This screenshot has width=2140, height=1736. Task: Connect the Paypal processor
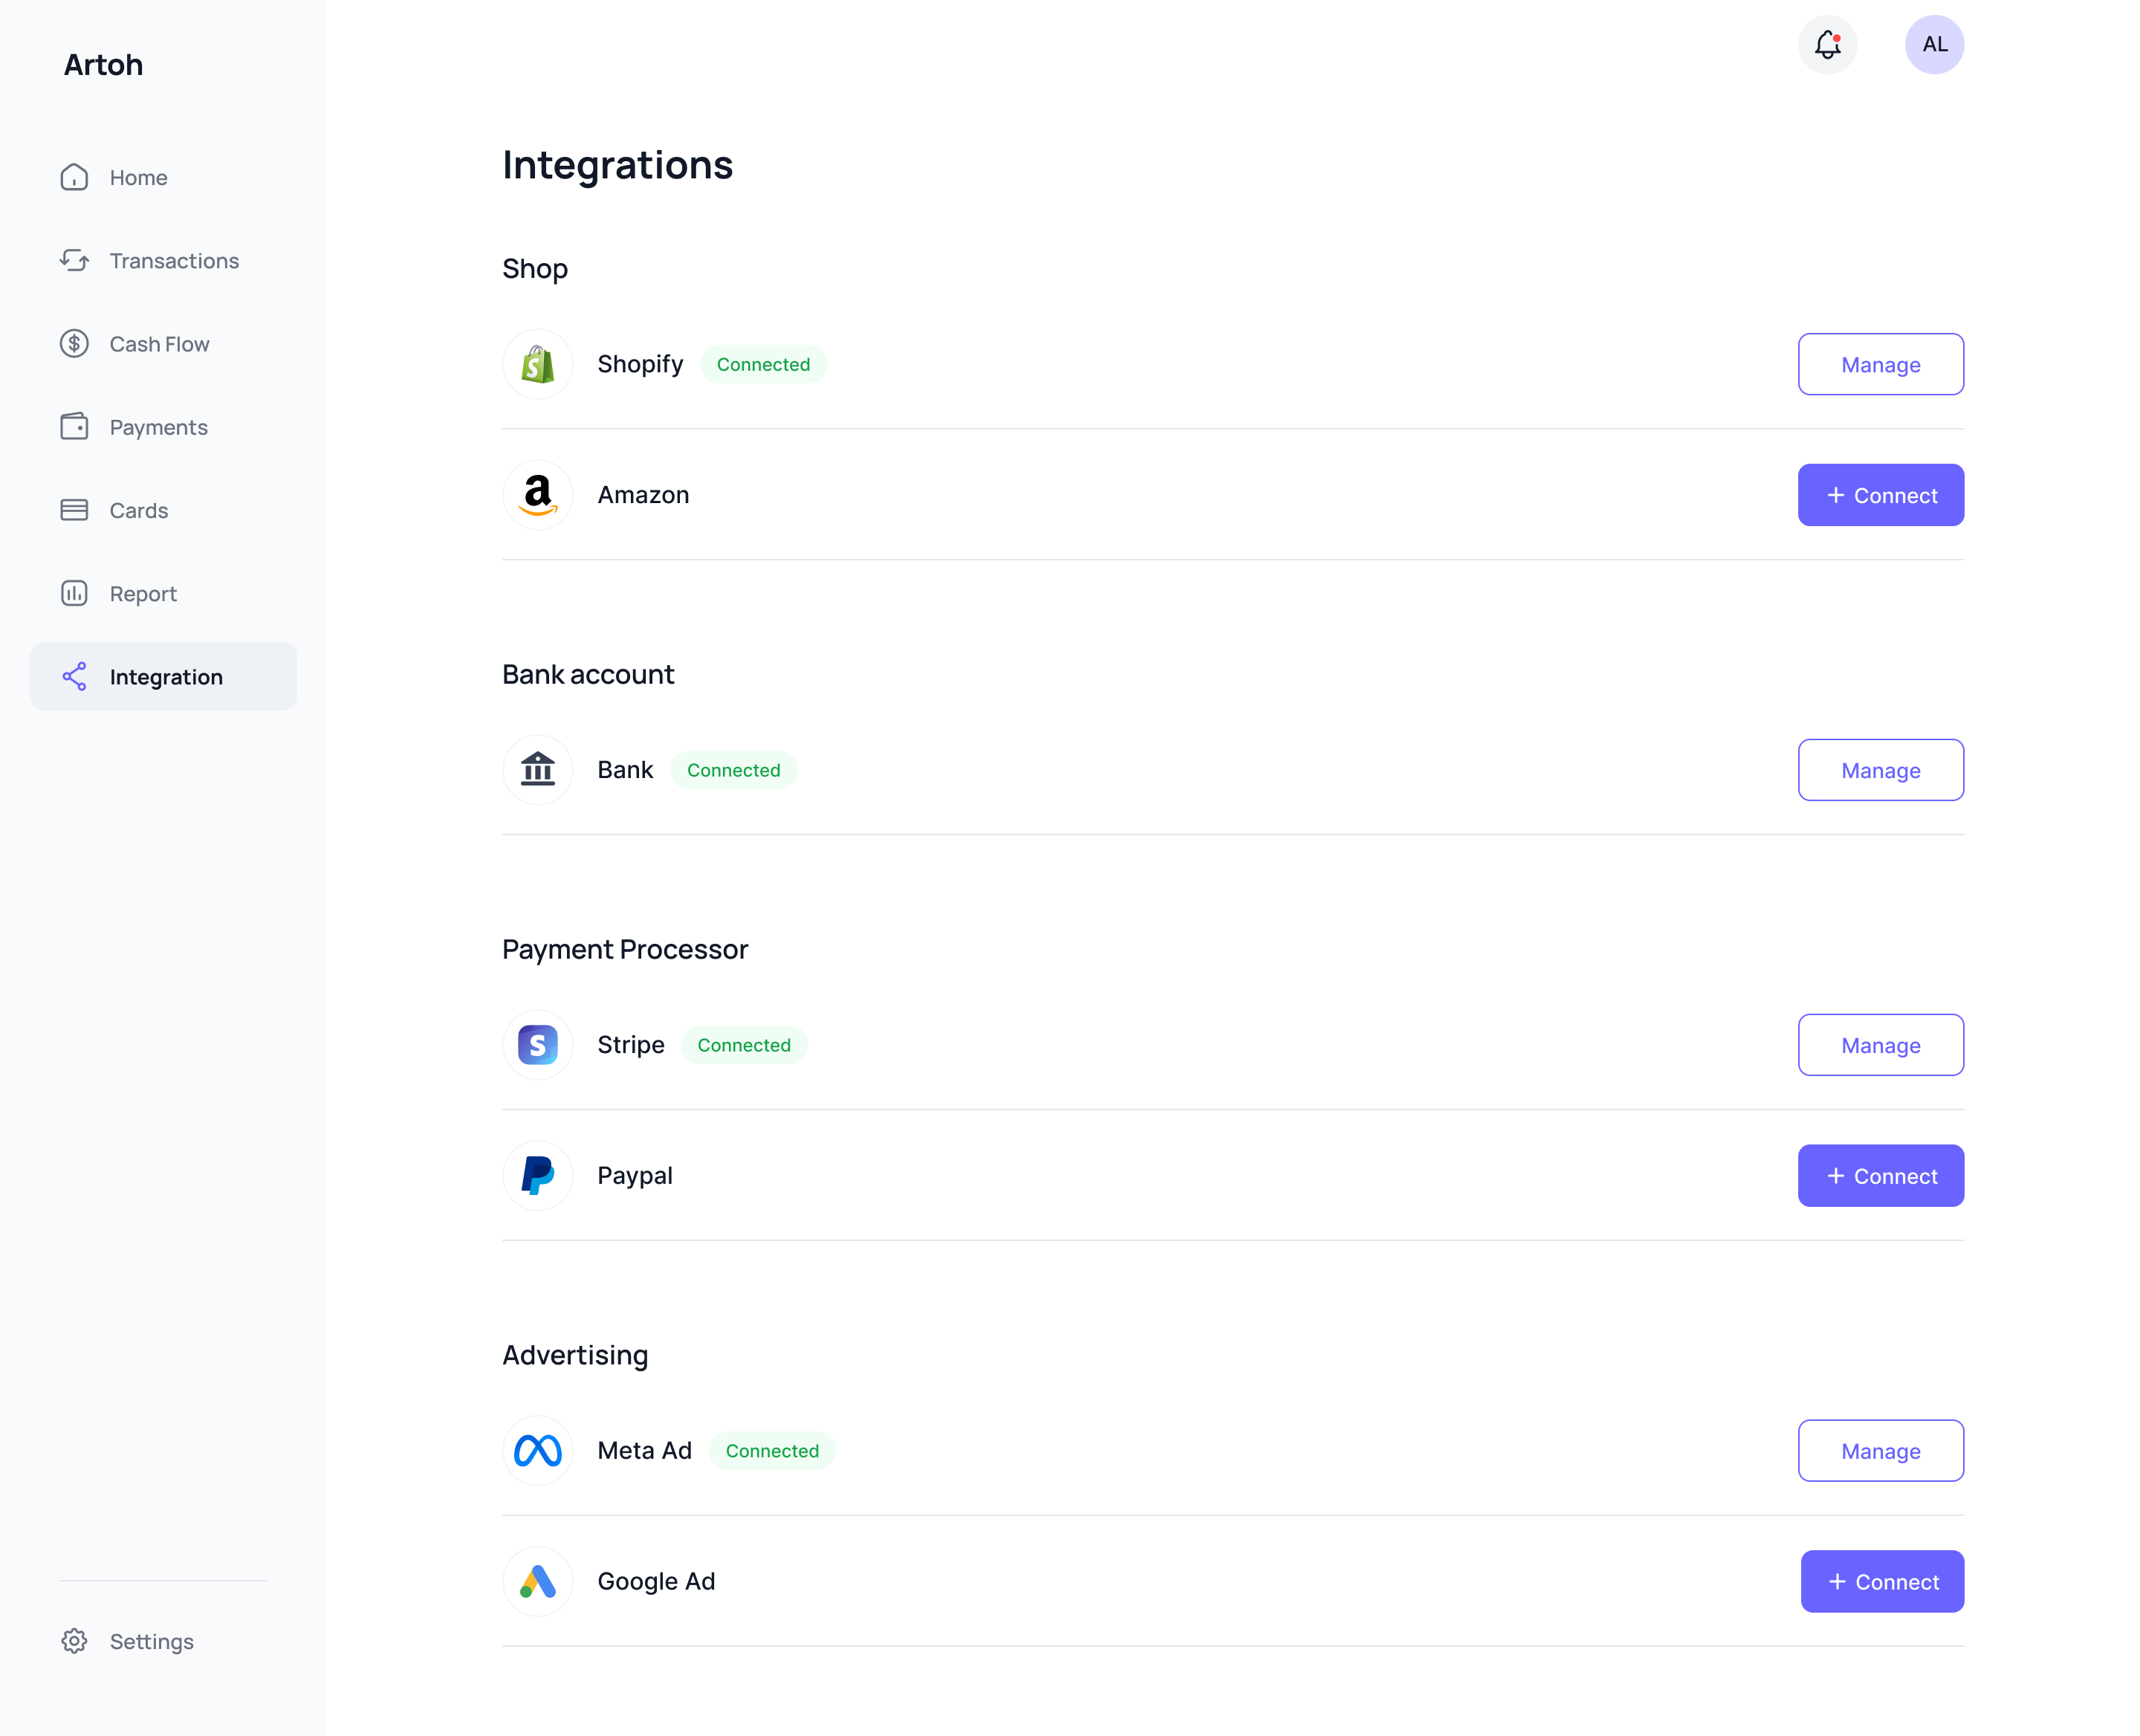tap(1880, 1176)
